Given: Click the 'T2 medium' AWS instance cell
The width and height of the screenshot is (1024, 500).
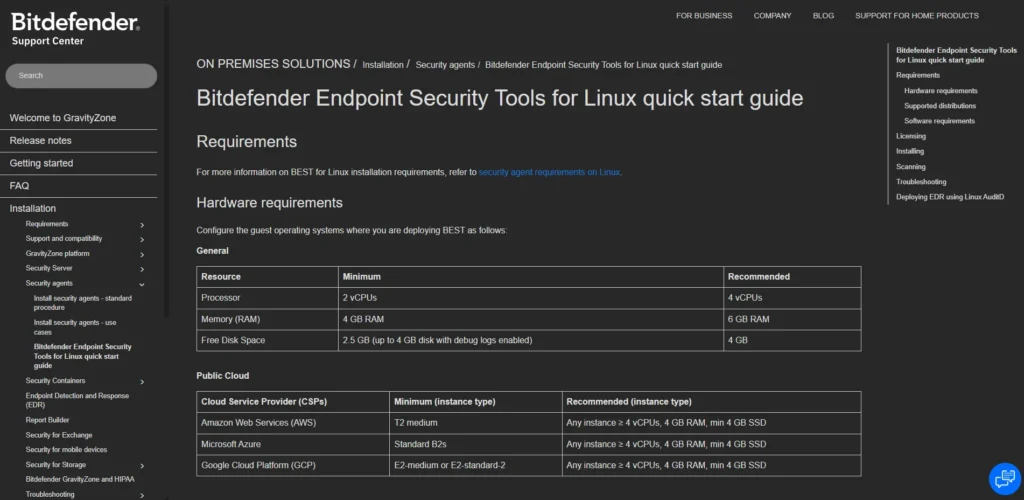Looking at the screenshot, I should (x=475, y=423).
